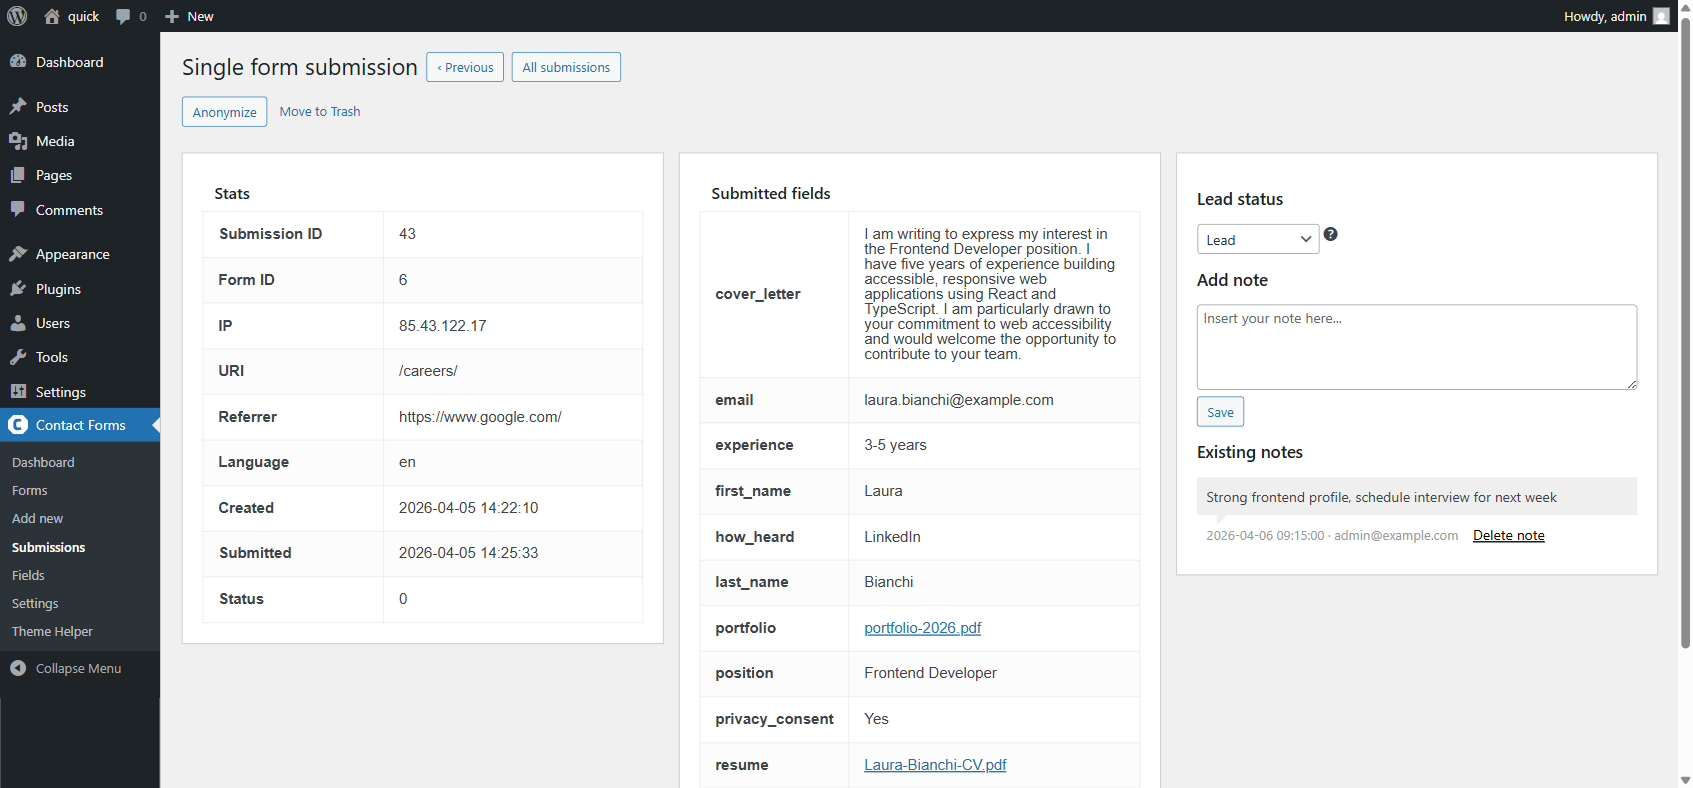1693x788 pixels.
Task: Open the site home icon 'quick'
Action: pyautogui.click(x=53, y=16)
